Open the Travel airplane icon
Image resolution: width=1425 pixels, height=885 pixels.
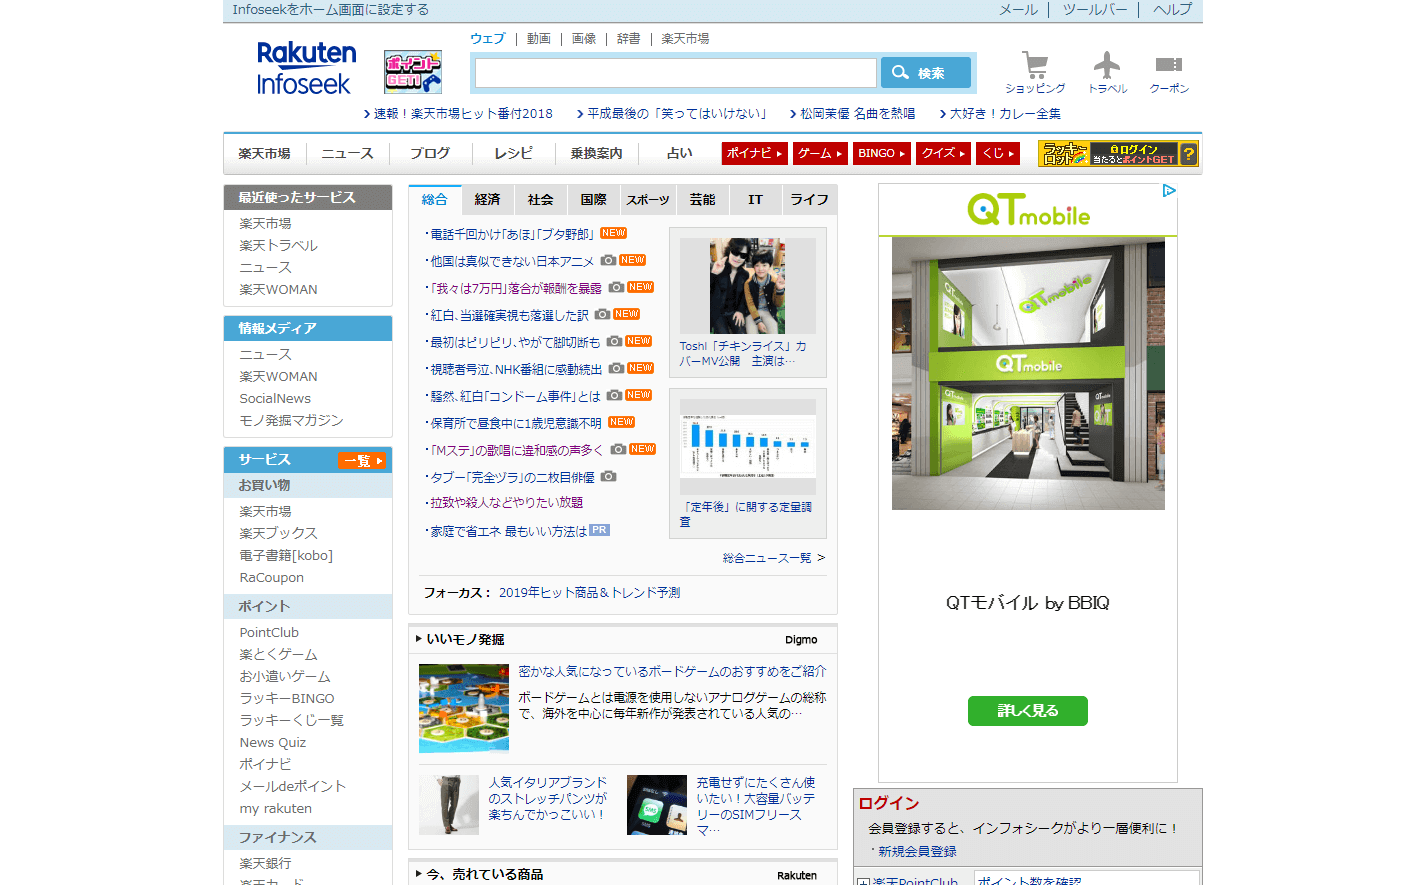1106,65
